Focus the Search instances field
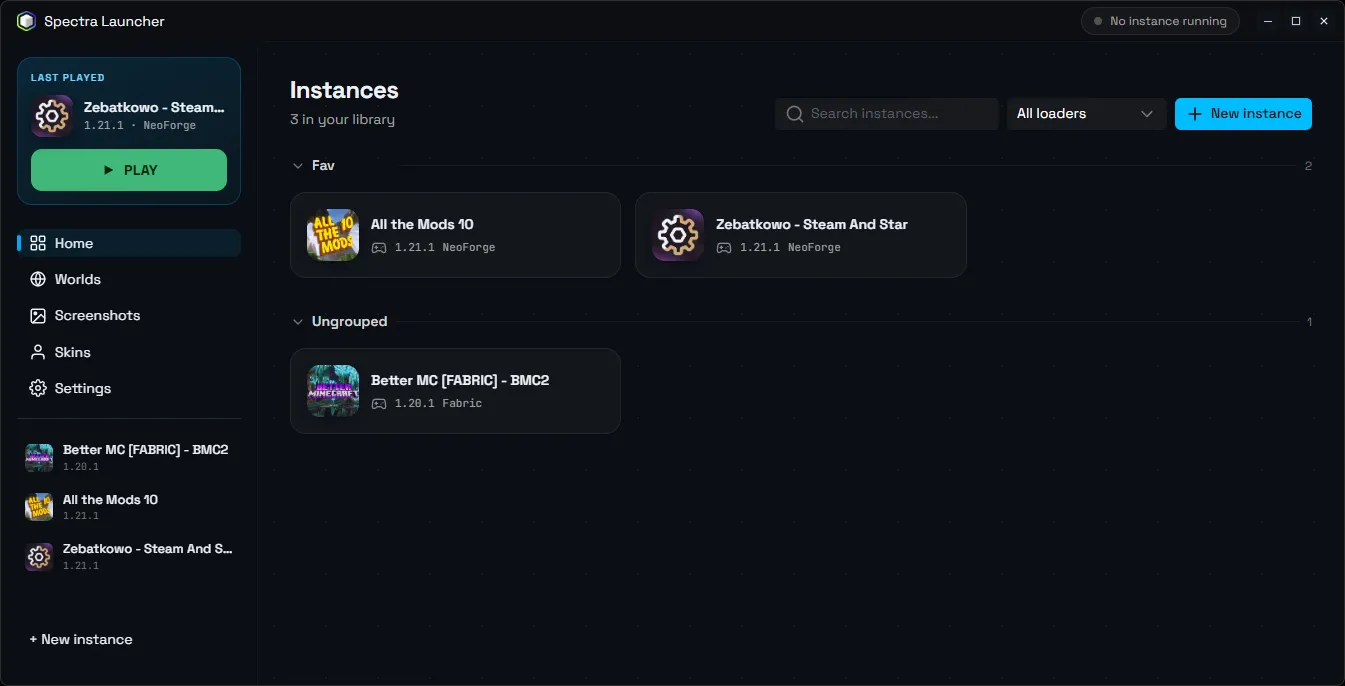The height and width of the screenshot is (686, 1345). (x=887, y=114)
